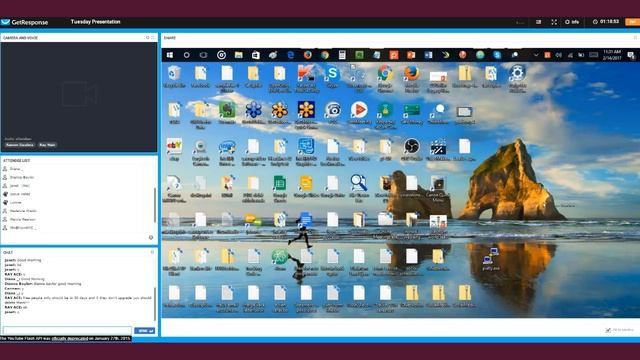
Task: Open Windows Store on the shared taskbar
Action: [256, 55]
